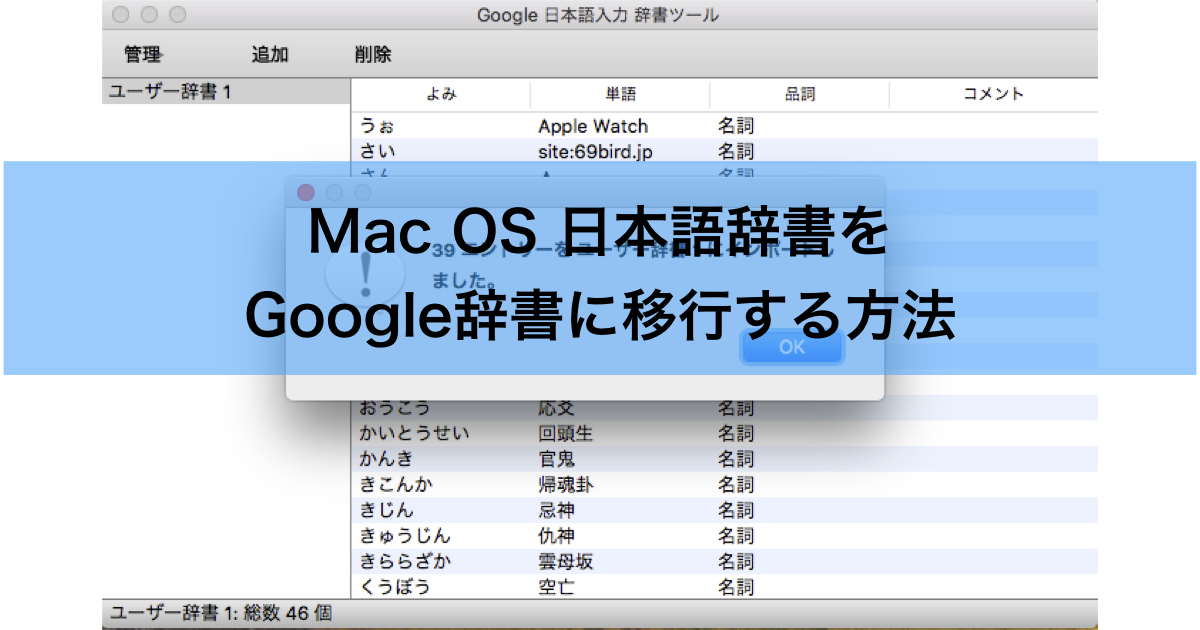The height and width of the screenshot is (630, 1200).
Task: Click the 削除 toolbar button
Action: (373, 55)
